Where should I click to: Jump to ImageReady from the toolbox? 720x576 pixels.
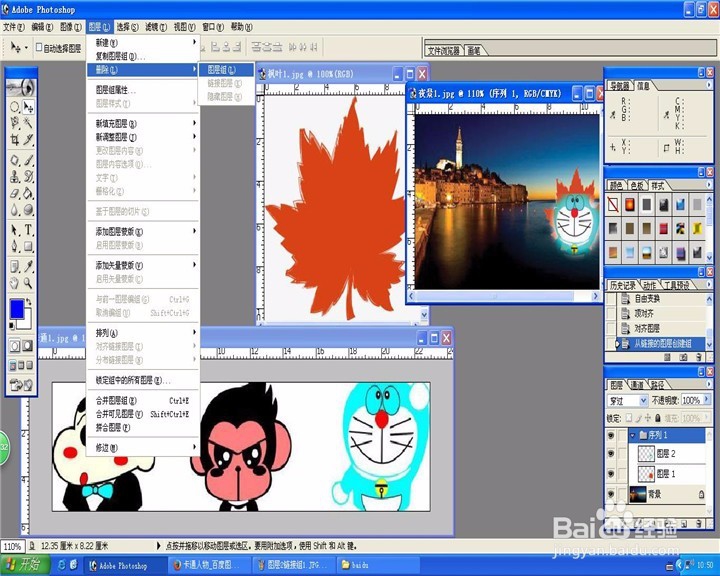22,385
